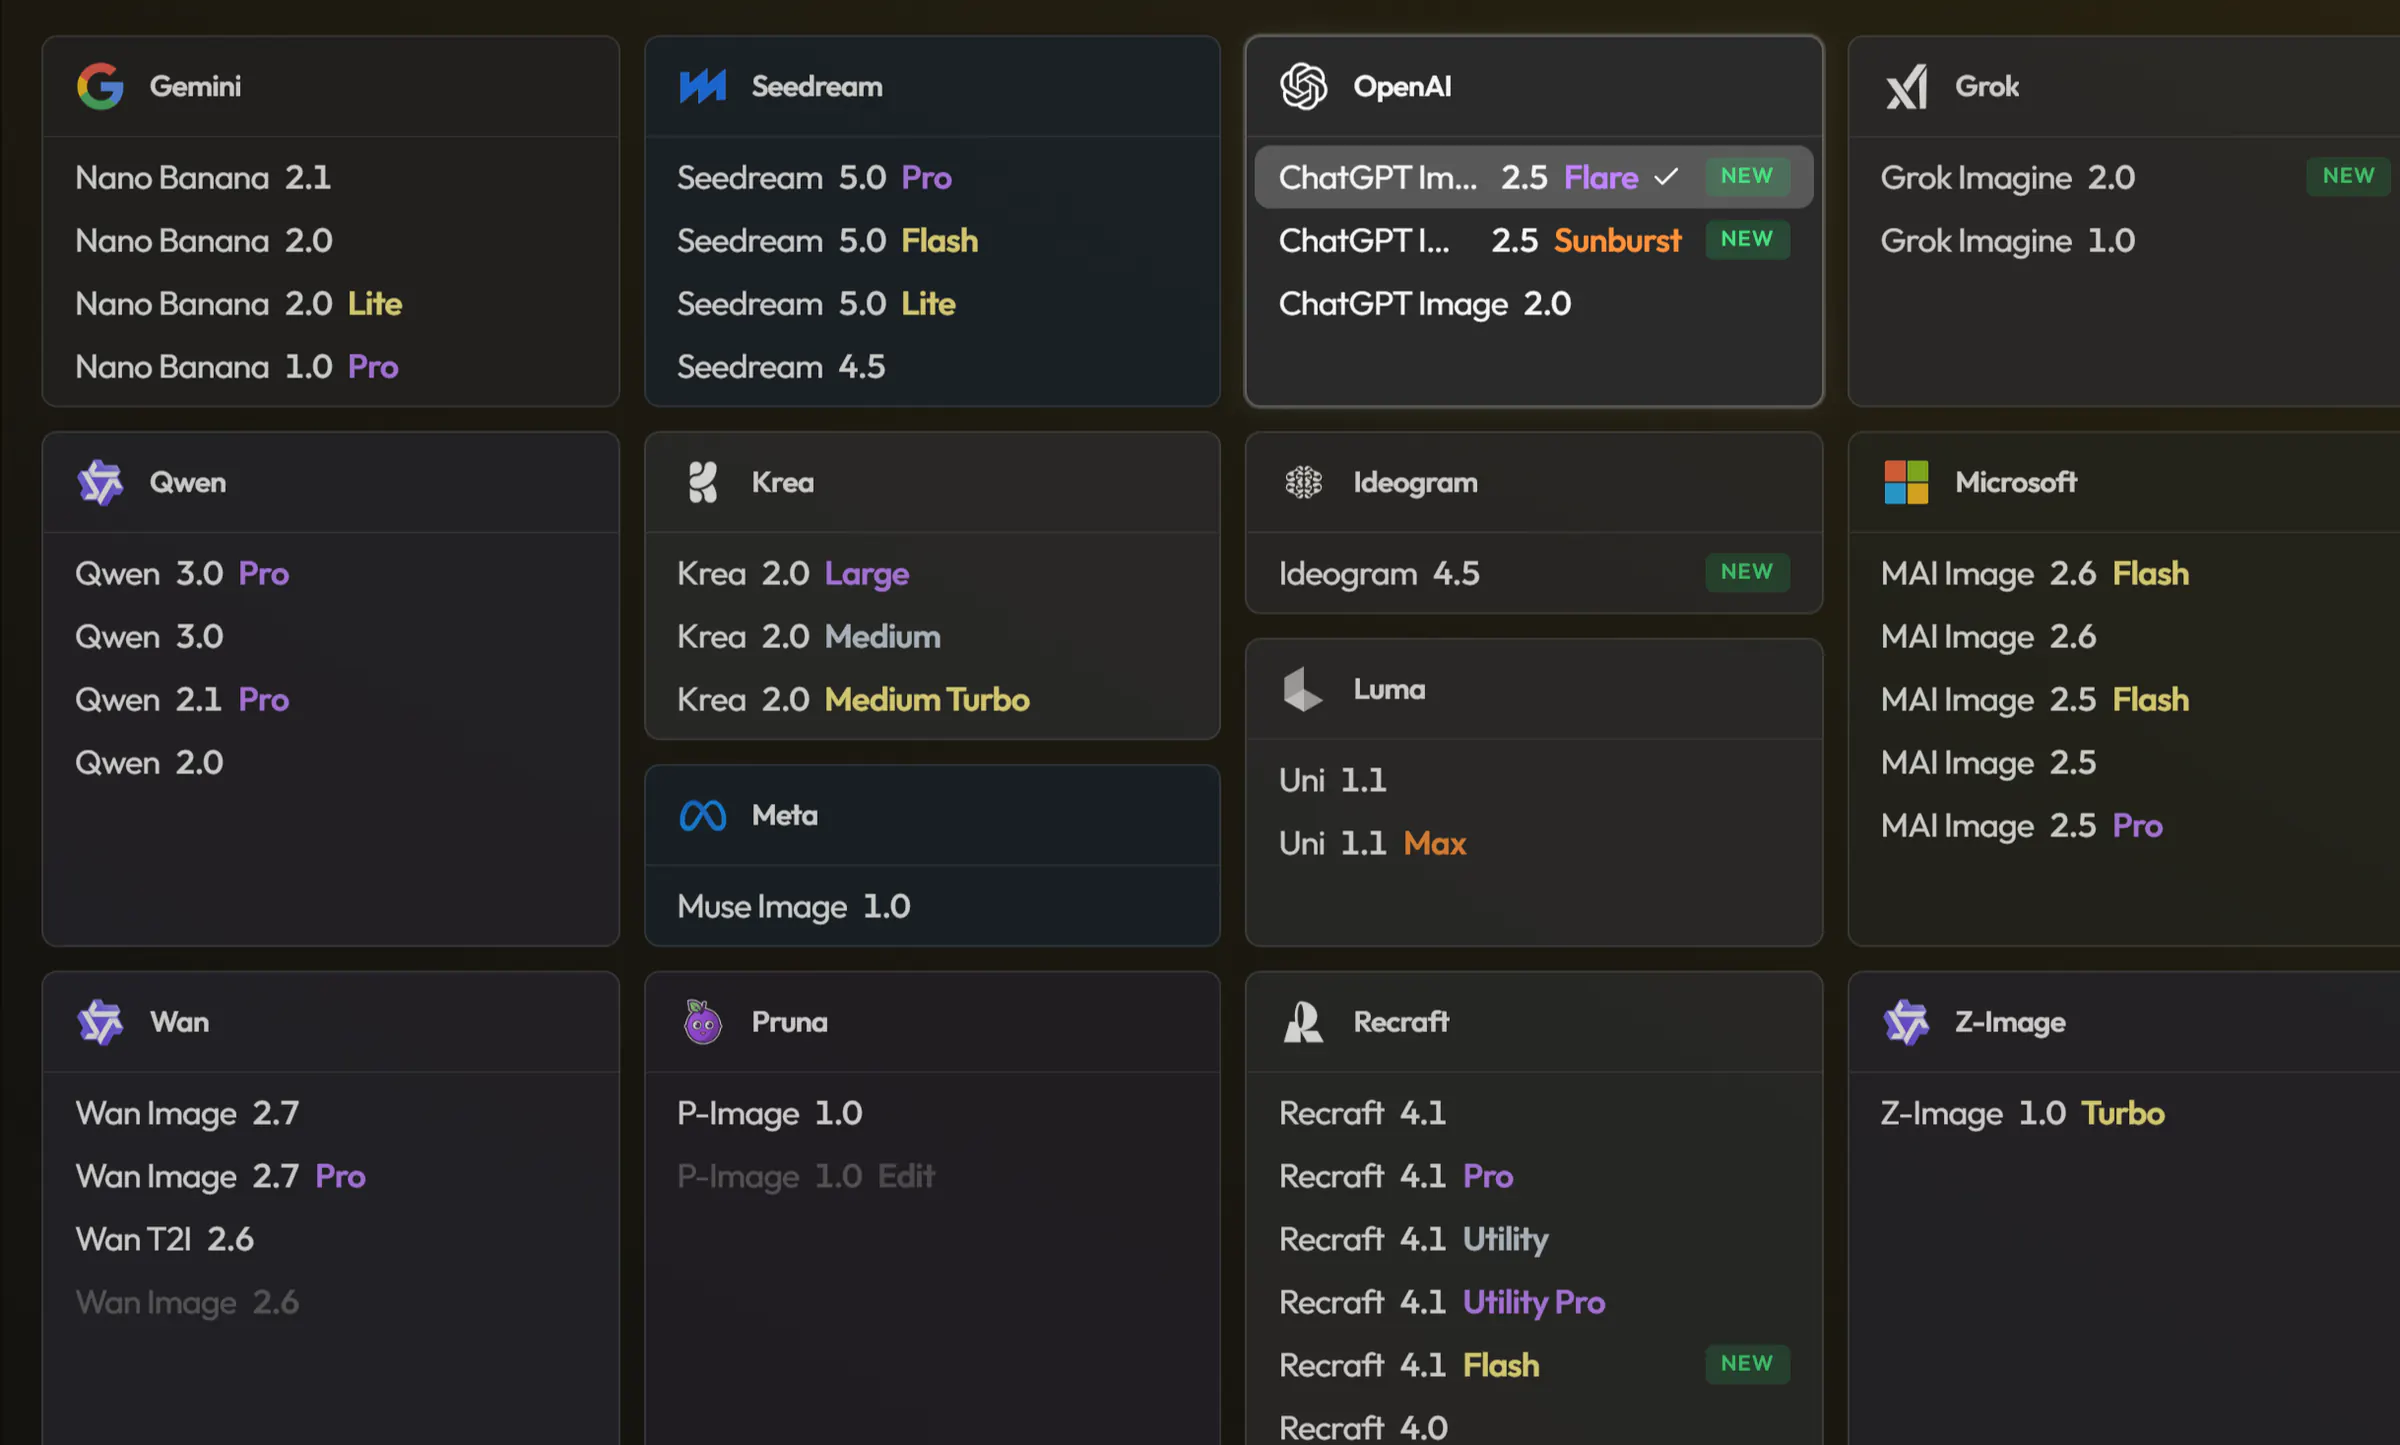The height and width of the screenshot is (1445, 2400).
Task: Select Seedream 4.5 model
Action: coord(932,366)
